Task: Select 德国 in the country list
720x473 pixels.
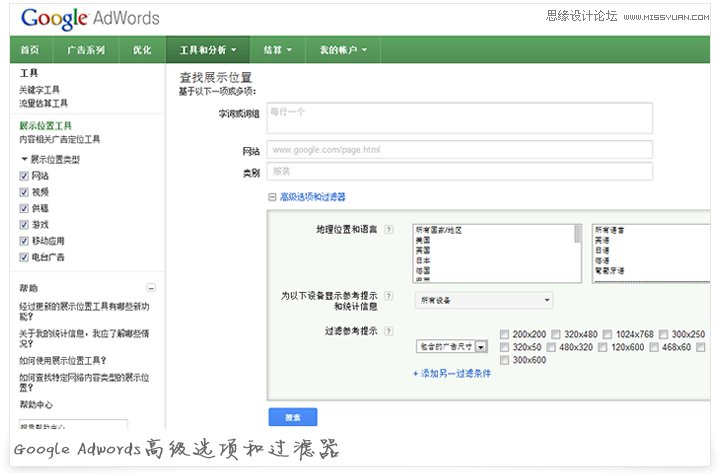Action: point(423,270)
